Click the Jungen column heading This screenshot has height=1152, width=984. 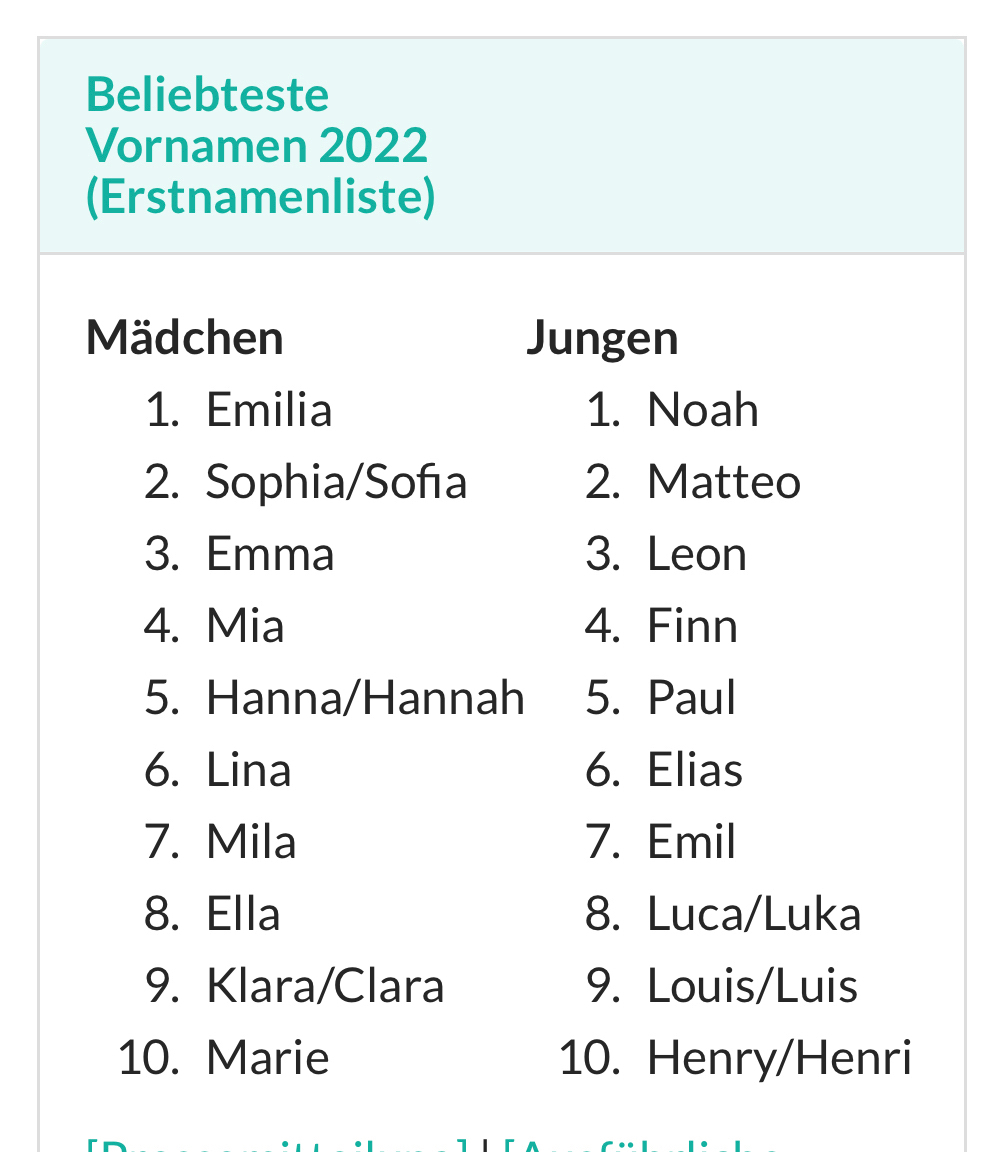tap(602, 338)
